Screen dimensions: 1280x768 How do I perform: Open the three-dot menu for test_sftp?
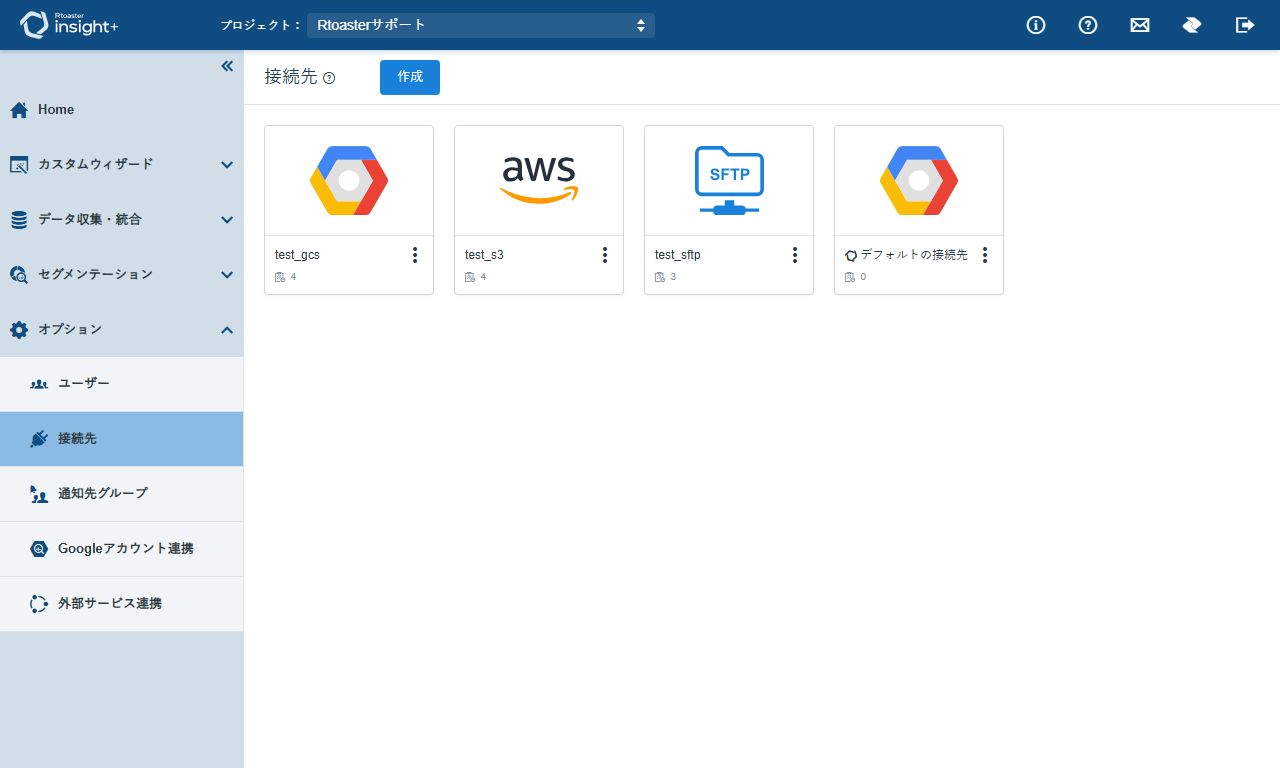[x=795, y=255]
